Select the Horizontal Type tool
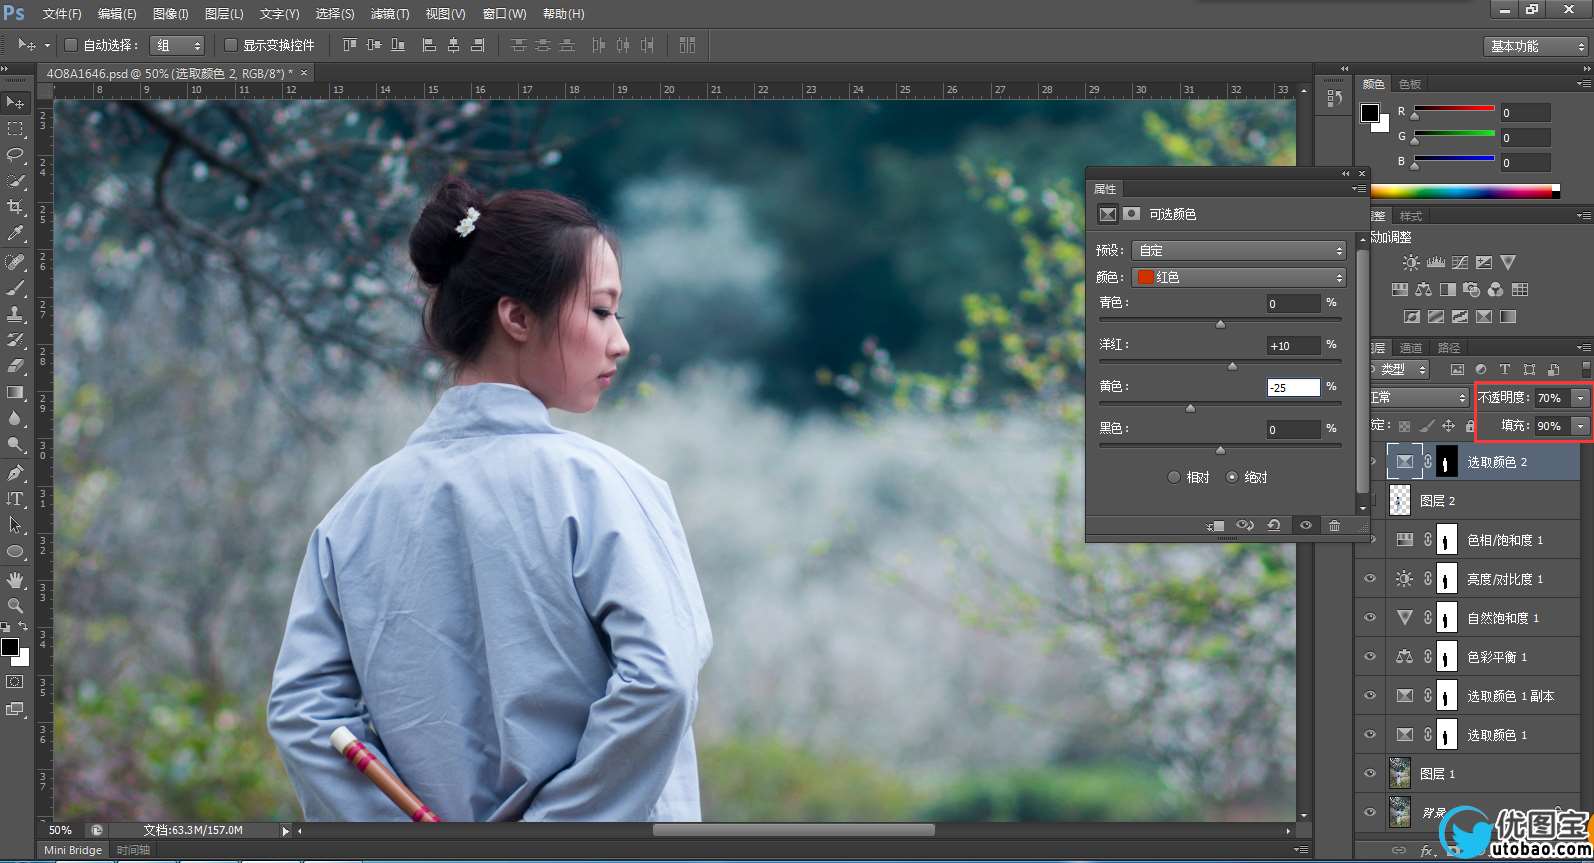 (x=15, y=499)
